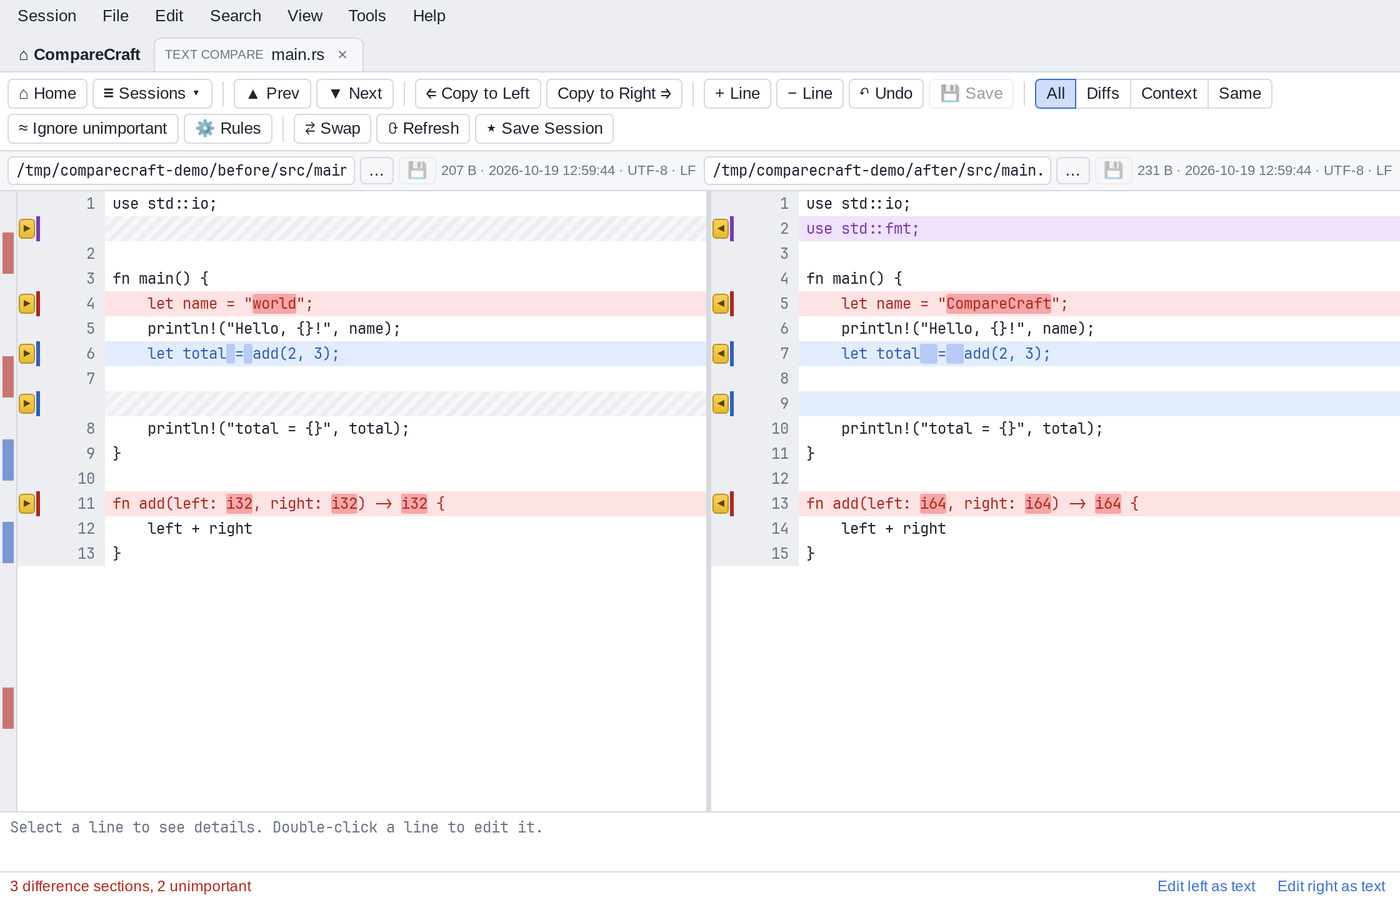Go to the Home toolbar button
The image size is (1400, 900).
coord(48,93)
